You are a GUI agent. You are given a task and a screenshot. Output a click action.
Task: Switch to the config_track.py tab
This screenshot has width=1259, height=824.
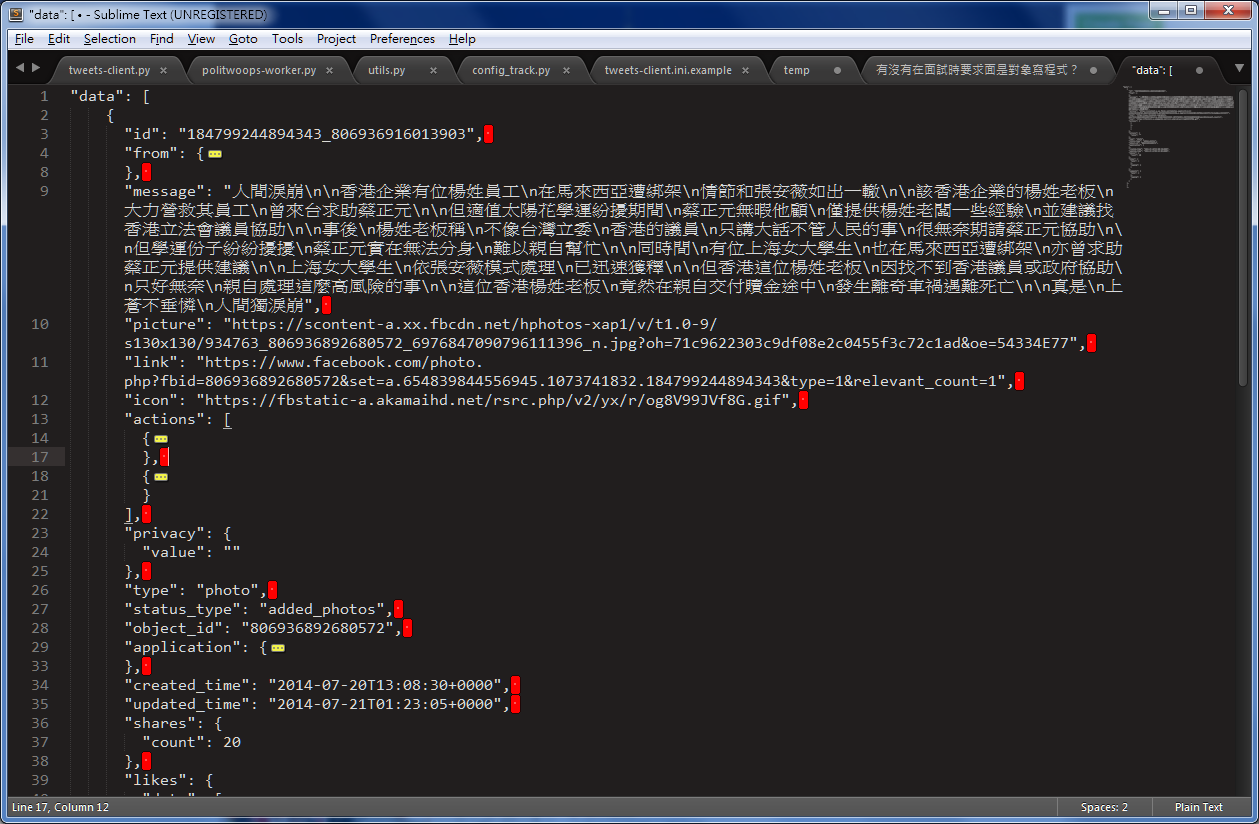pyautogui.click(x=510, y=71)
